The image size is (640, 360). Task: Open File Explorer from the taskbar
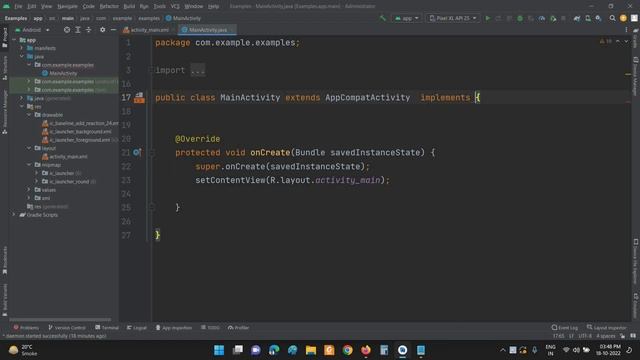tap(311, 350)
